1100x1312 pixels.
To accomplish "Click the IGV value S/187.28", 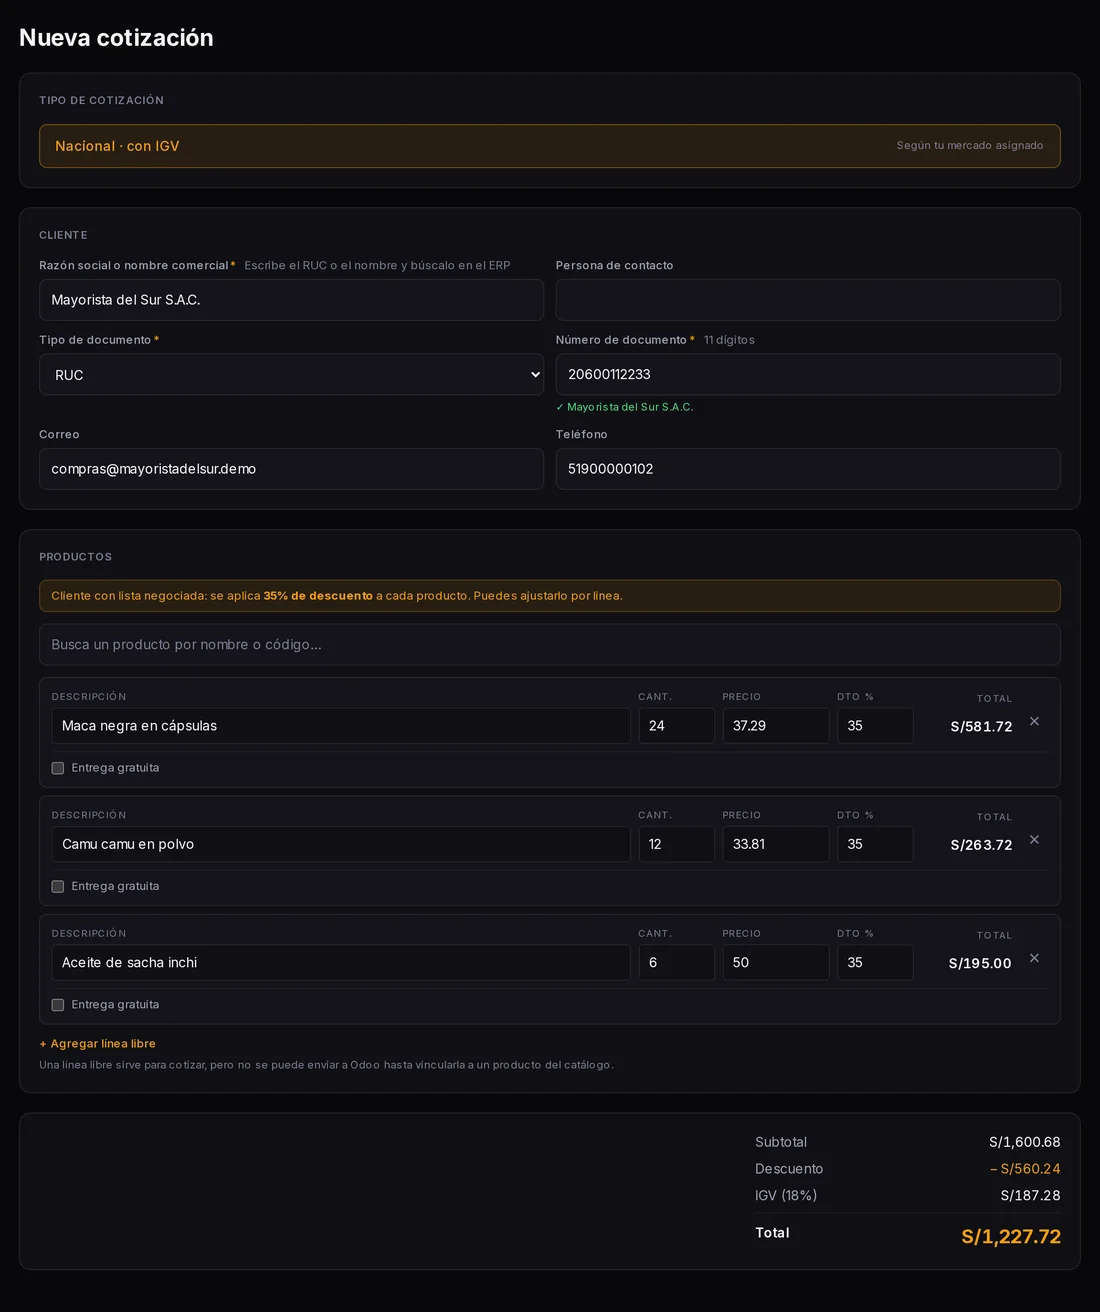I will pos(1030,1195).
